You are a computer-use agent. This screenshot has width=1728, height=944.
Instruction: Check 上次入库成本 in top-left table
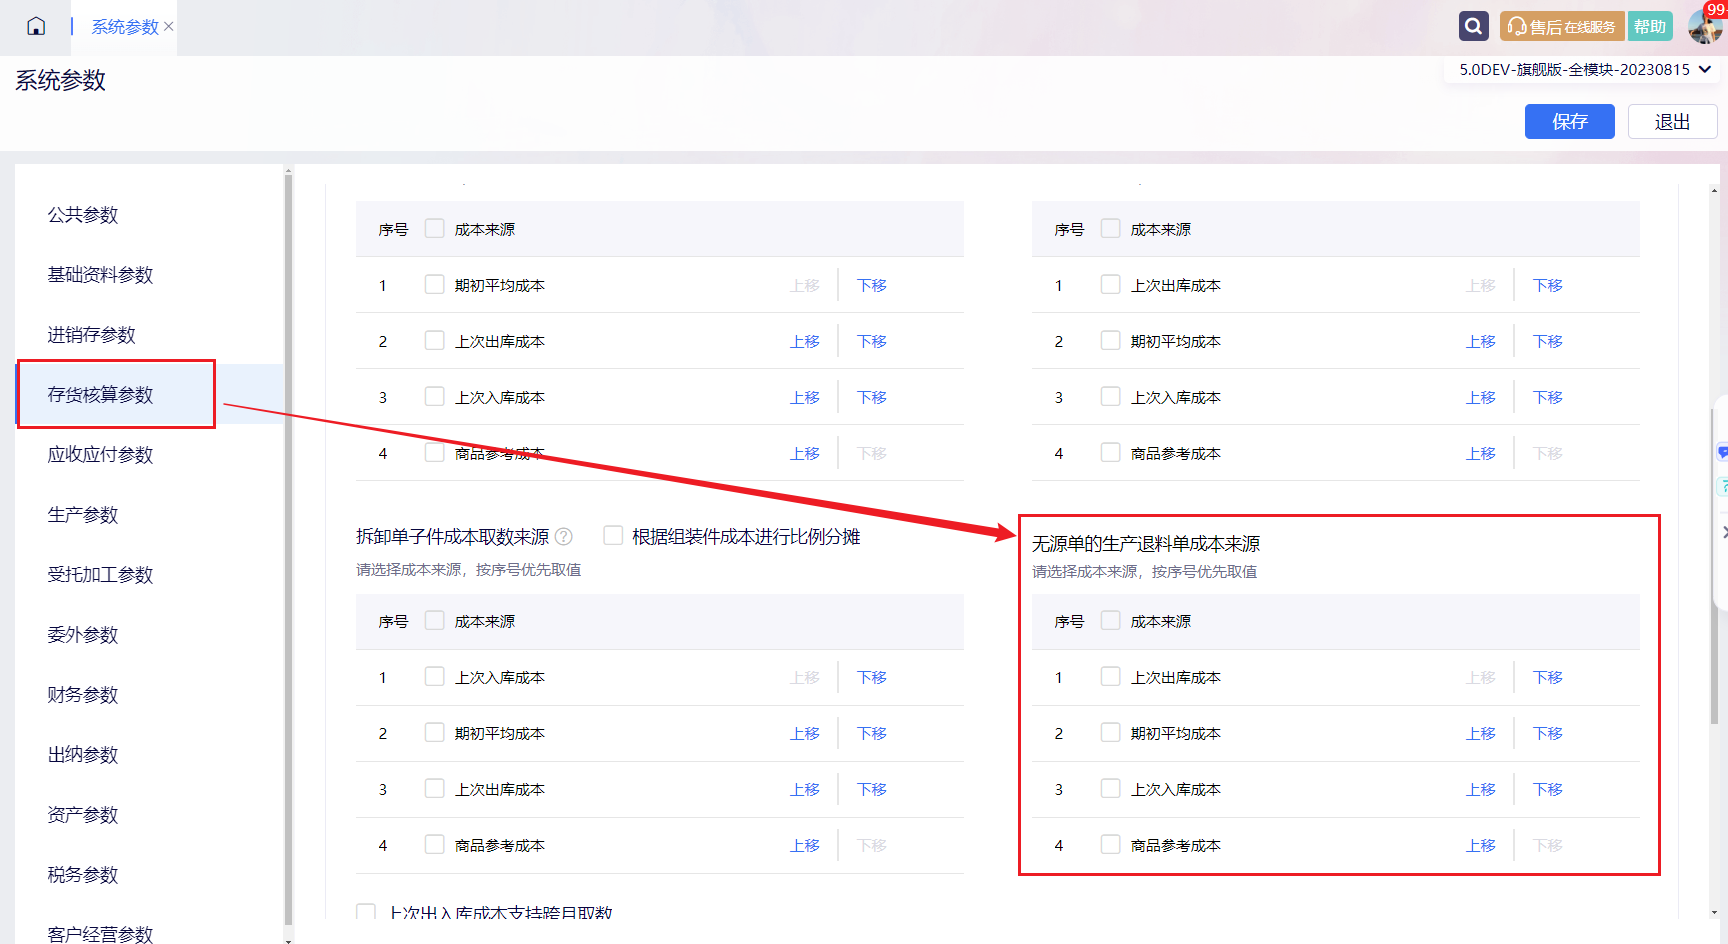point(434,396)
